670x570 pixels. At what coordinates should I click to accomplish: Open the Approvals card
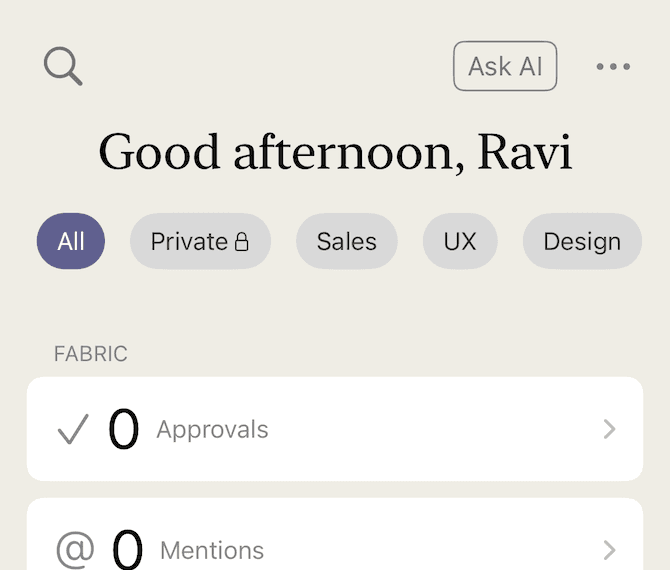(x=335, y=429)
